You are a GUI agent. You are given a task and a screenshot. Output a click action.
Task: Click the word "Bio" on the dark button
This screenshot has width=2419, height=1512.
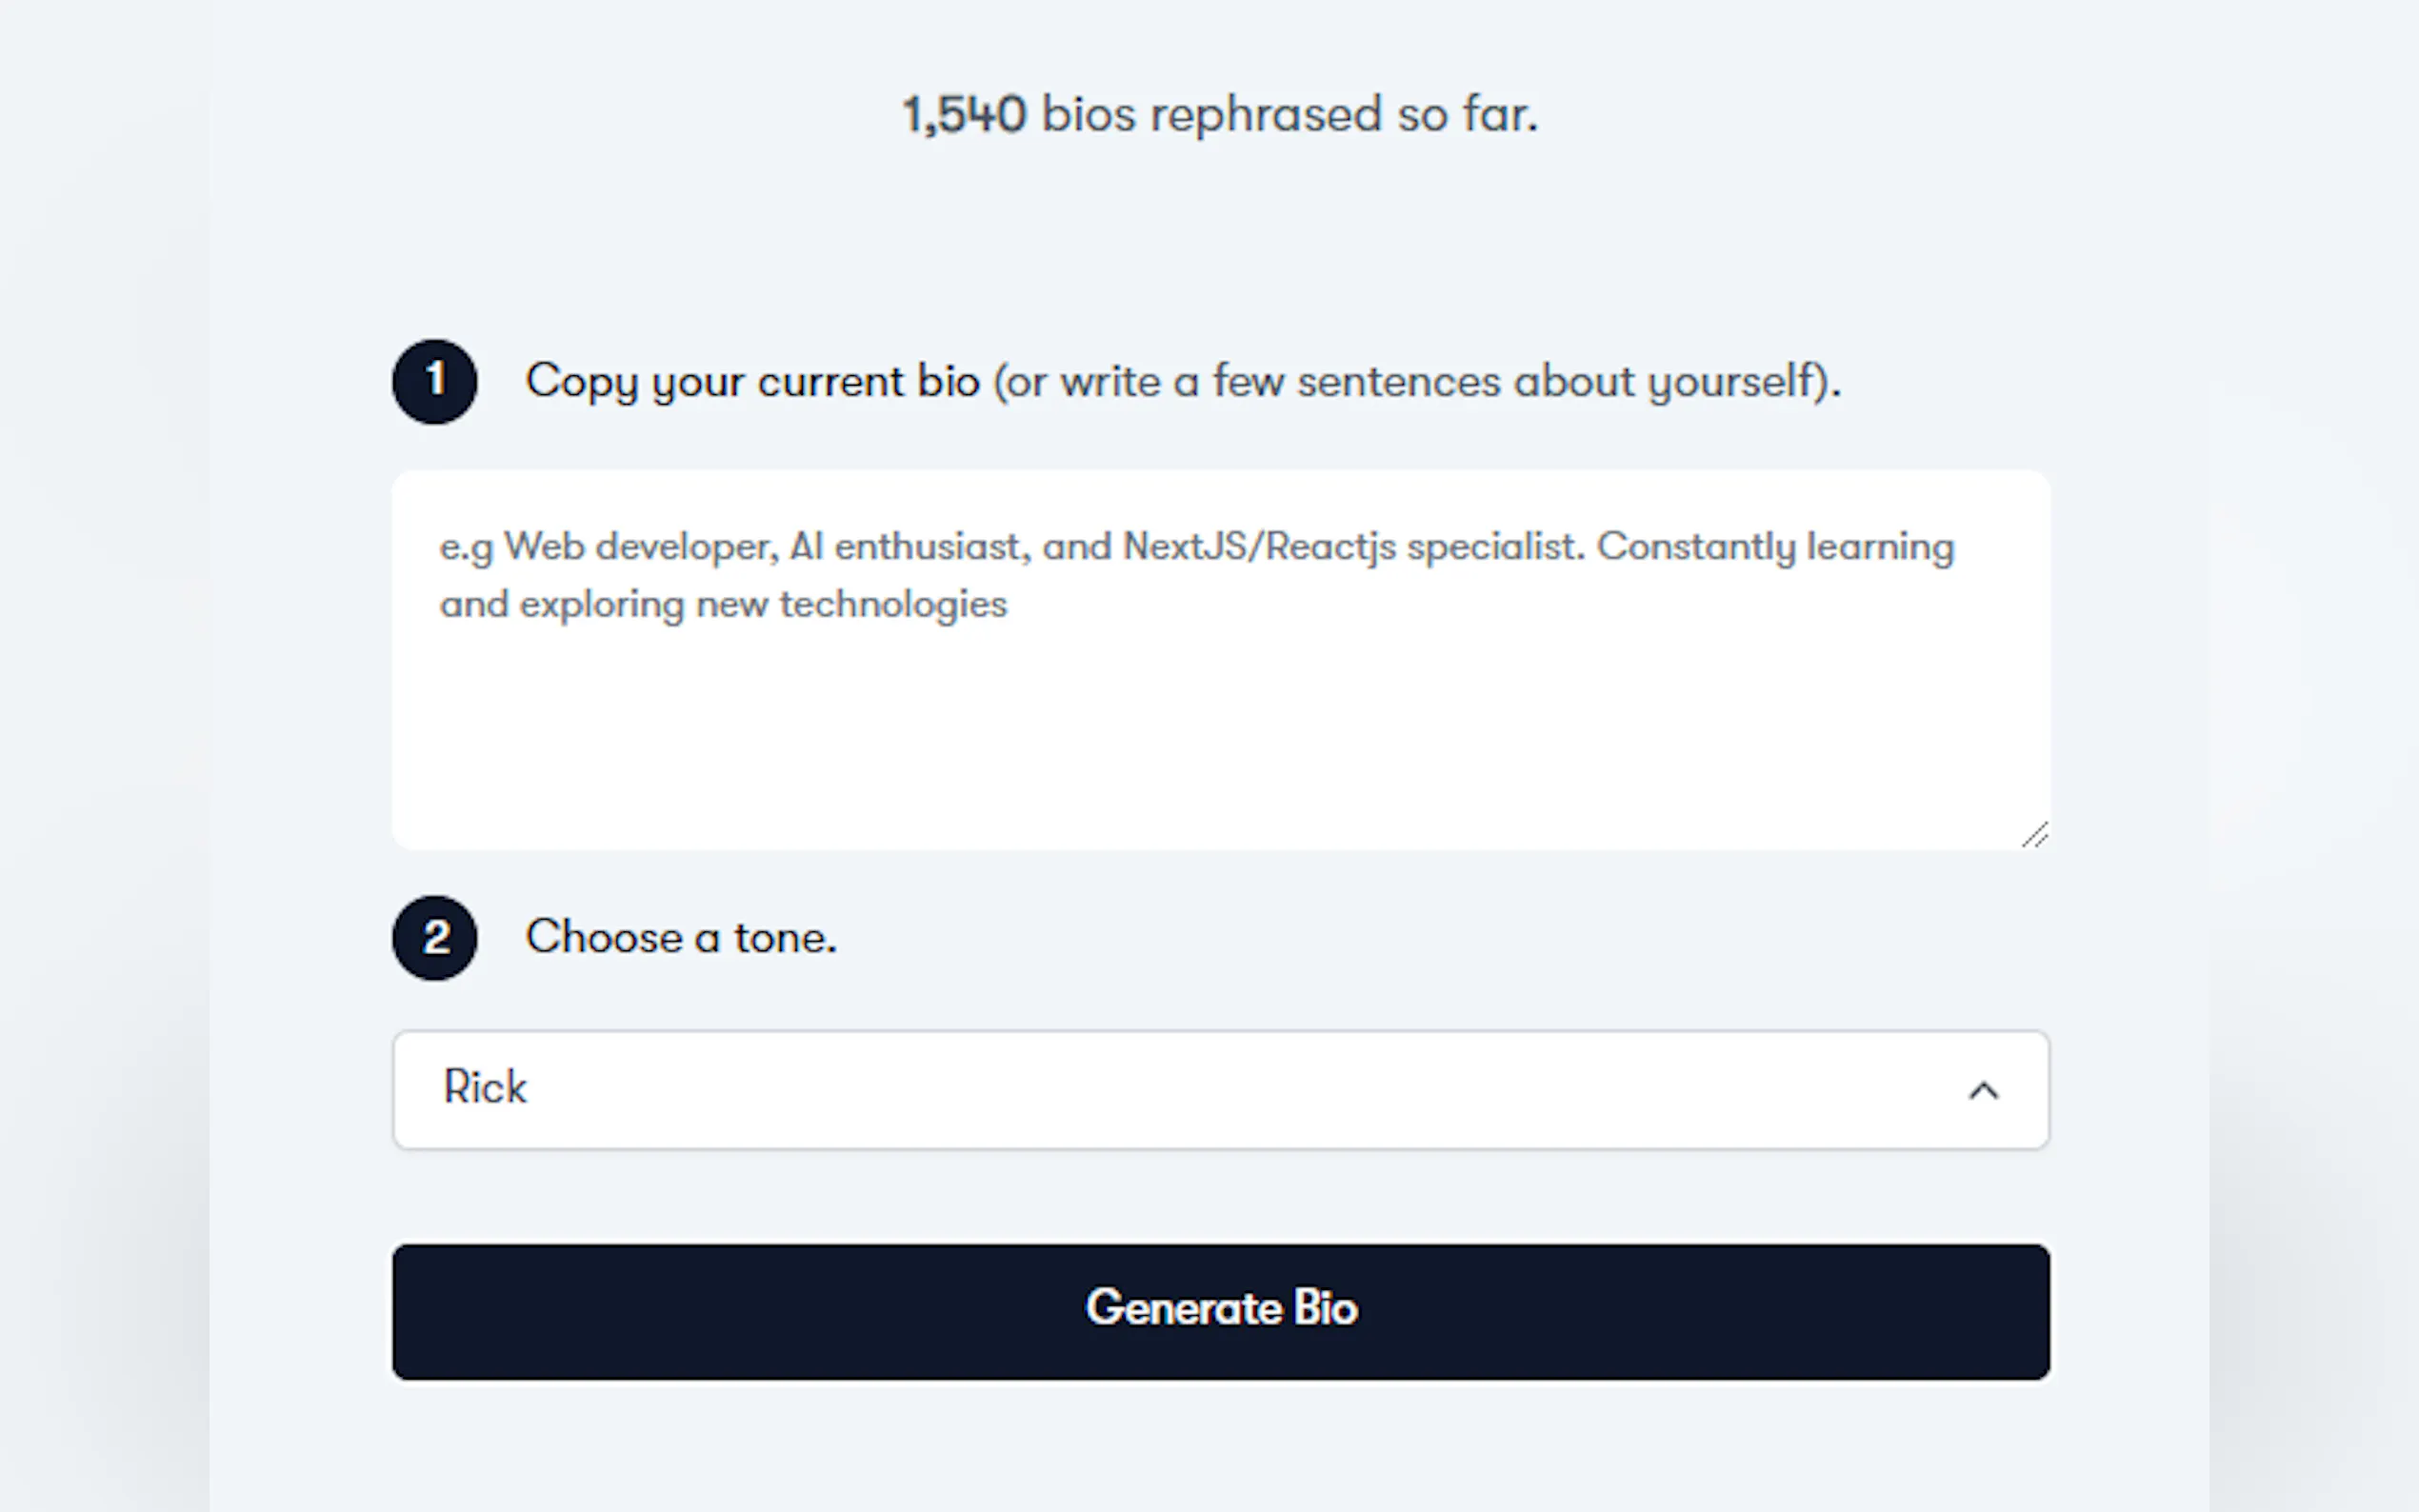click(1325, 1308)
